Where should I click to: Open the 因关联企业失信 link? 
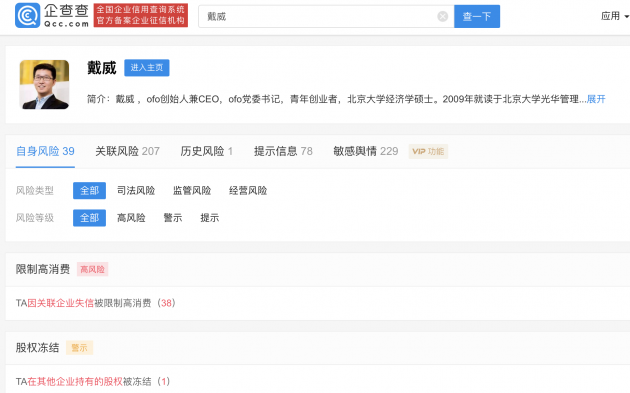[61, 303]
